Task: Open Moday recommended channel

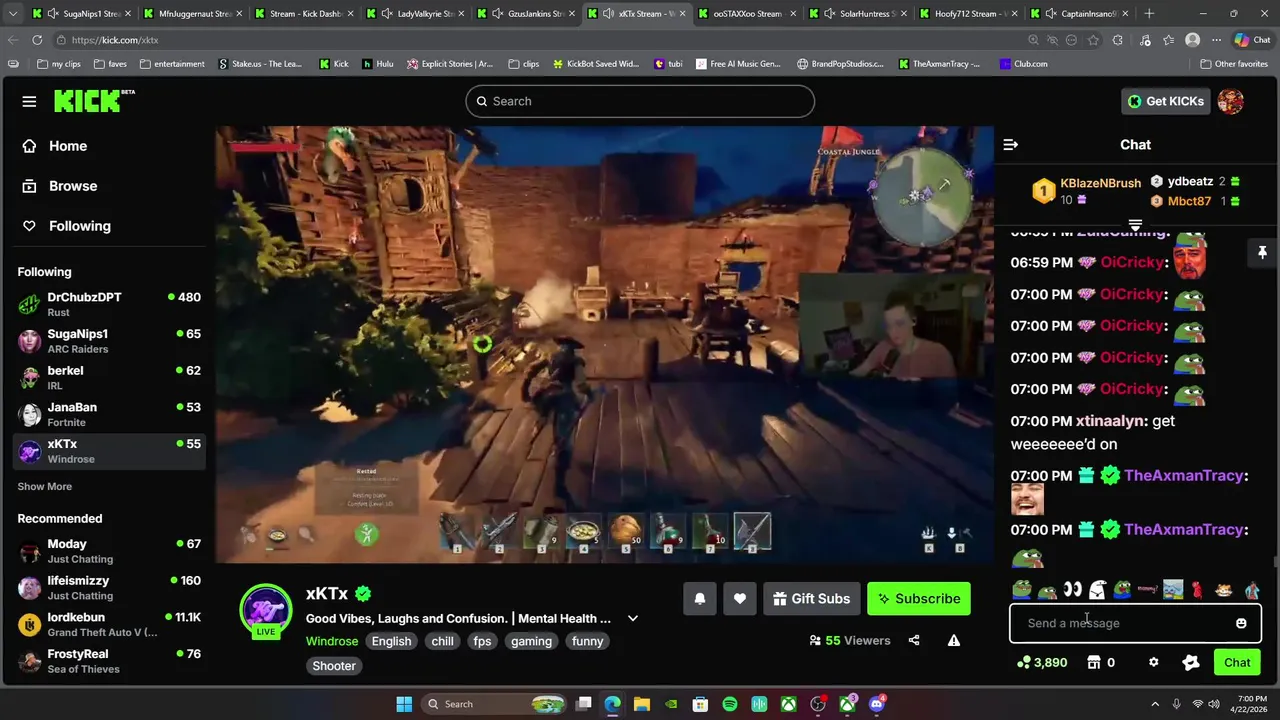Action: 110,551
